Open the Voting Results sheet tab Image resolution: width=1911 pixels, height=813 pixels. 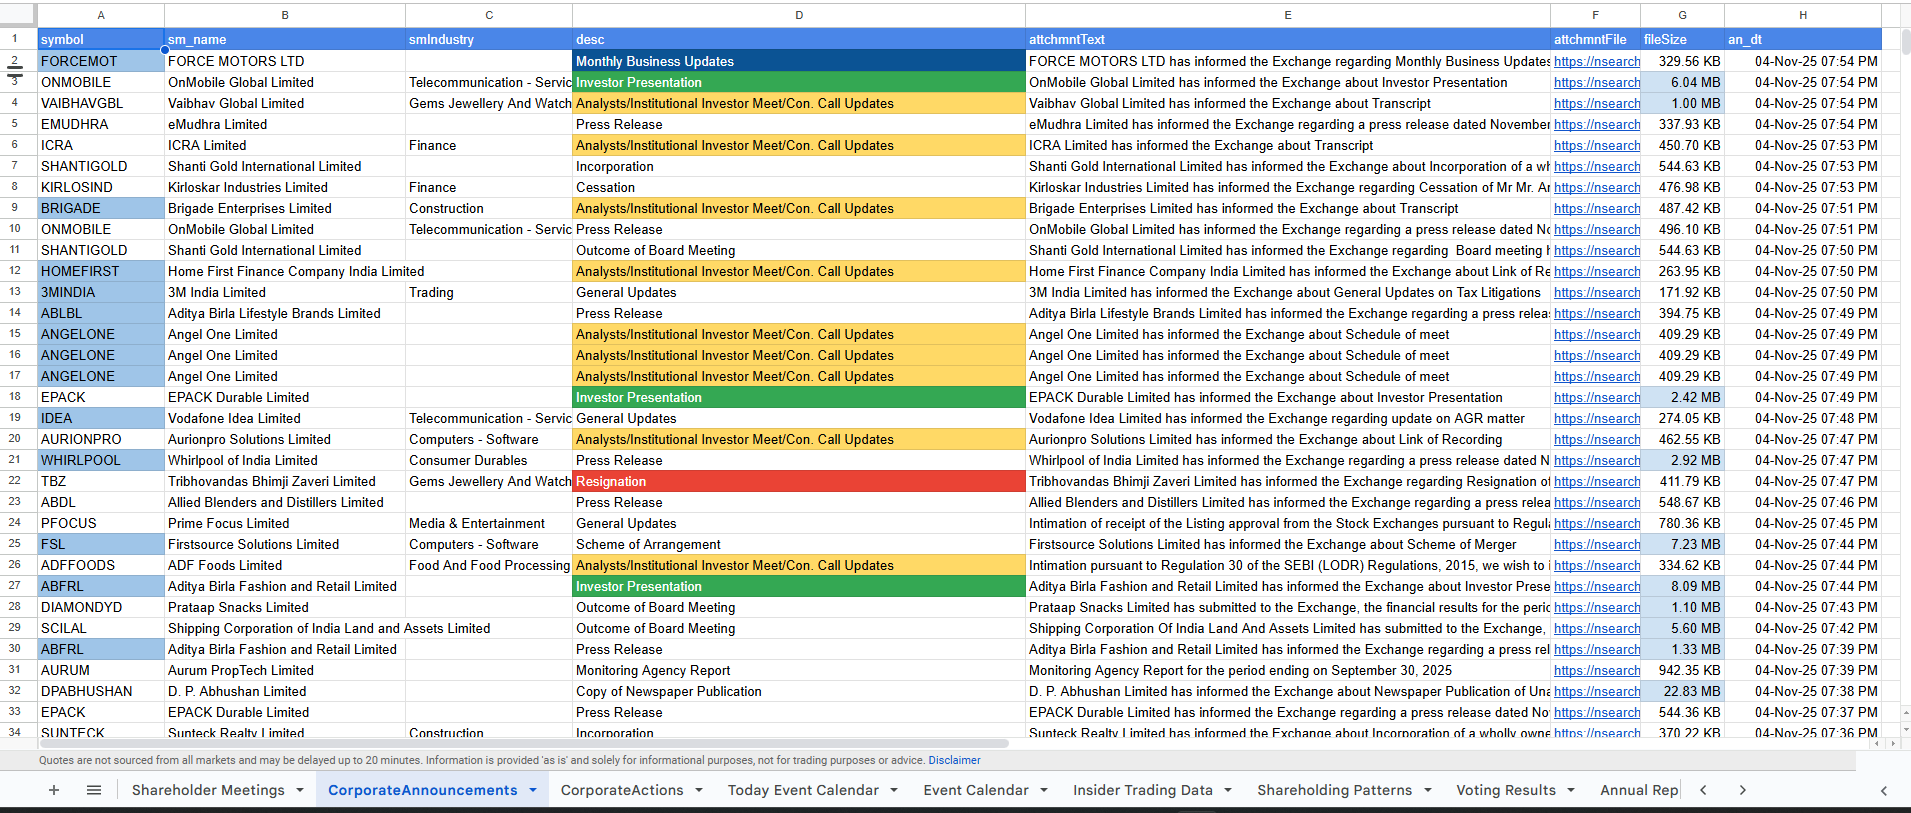click(1505, 790)
